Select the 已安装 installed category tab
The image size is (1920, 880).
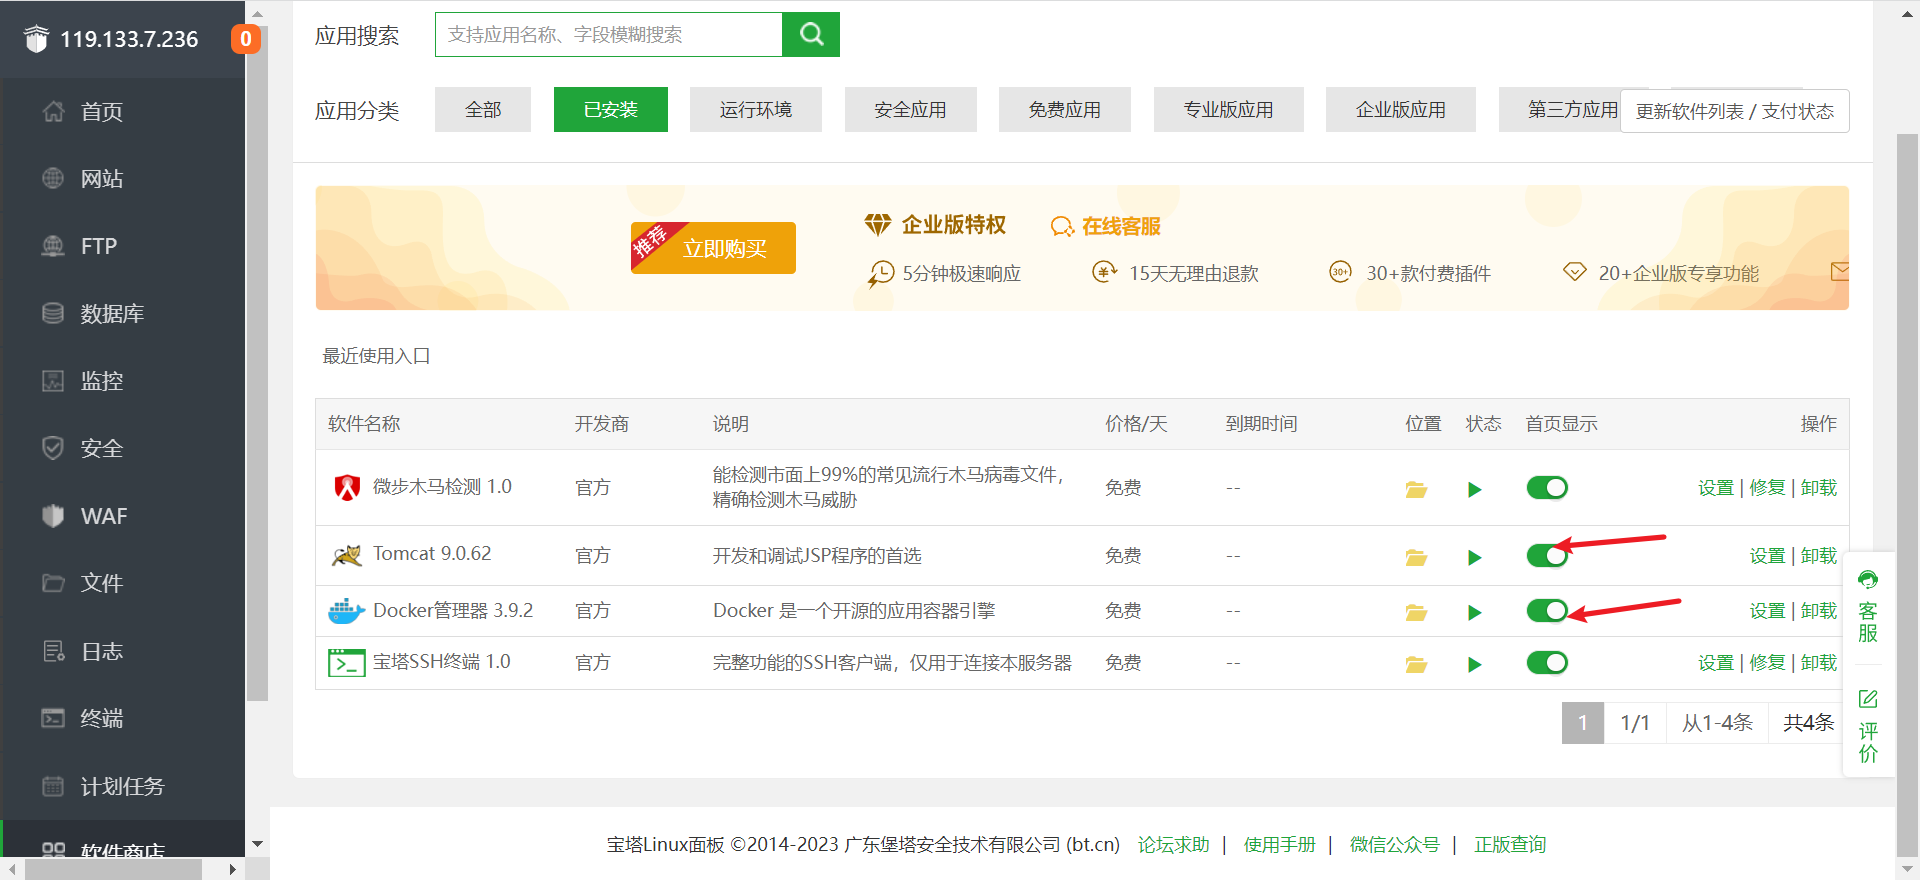[x=611, y=110]
